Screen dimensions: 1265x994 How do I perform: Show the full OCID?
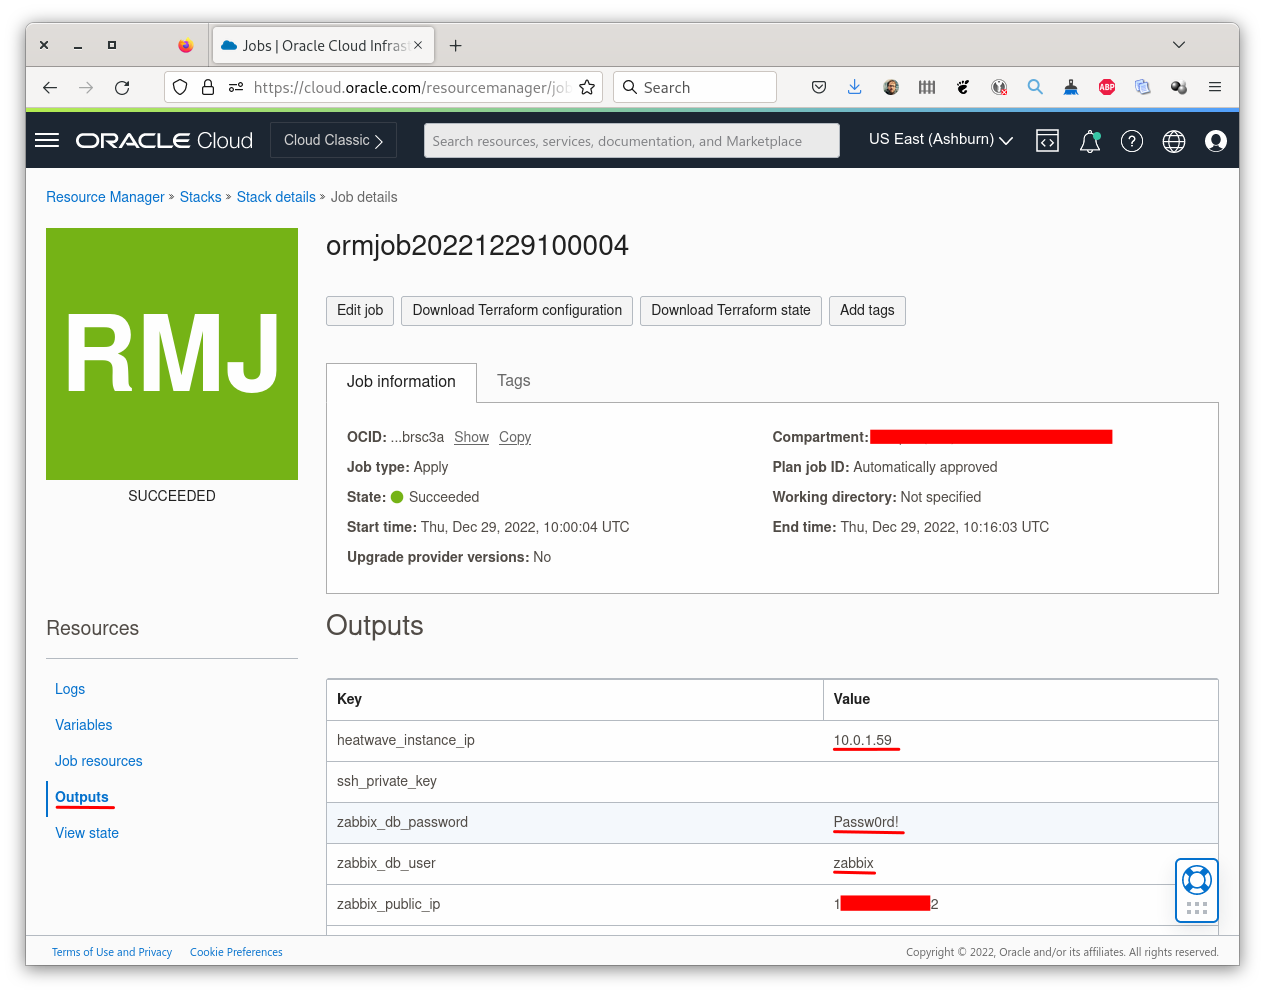coord(471,437)
